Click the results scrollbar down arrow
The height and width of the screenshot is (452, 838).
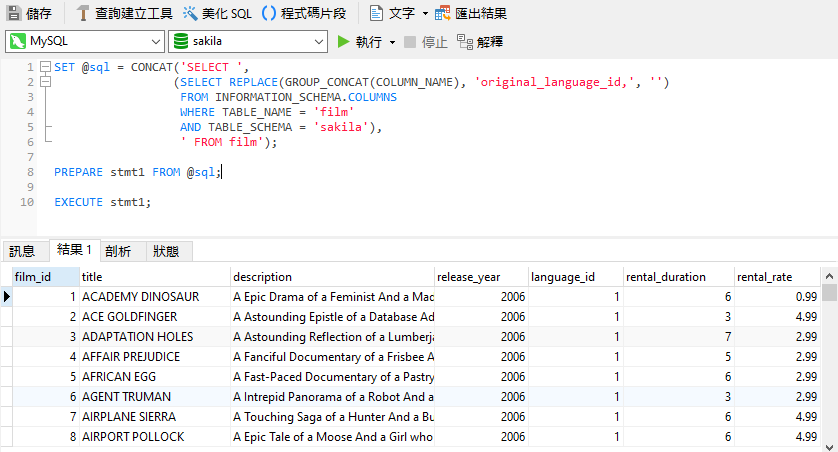829,447
